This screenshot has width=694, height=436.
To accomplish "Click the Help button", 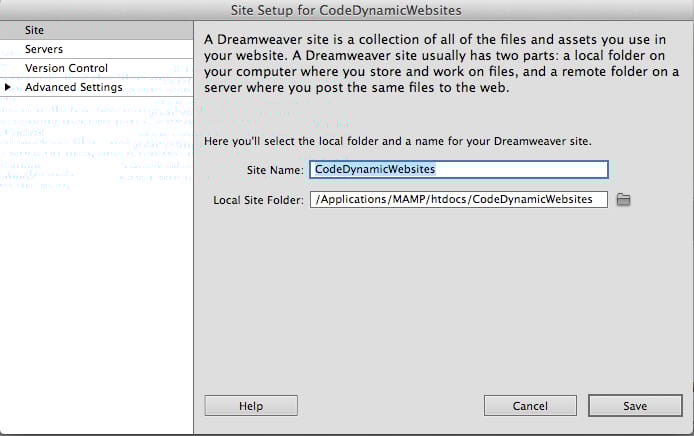I will click(251, 405).
